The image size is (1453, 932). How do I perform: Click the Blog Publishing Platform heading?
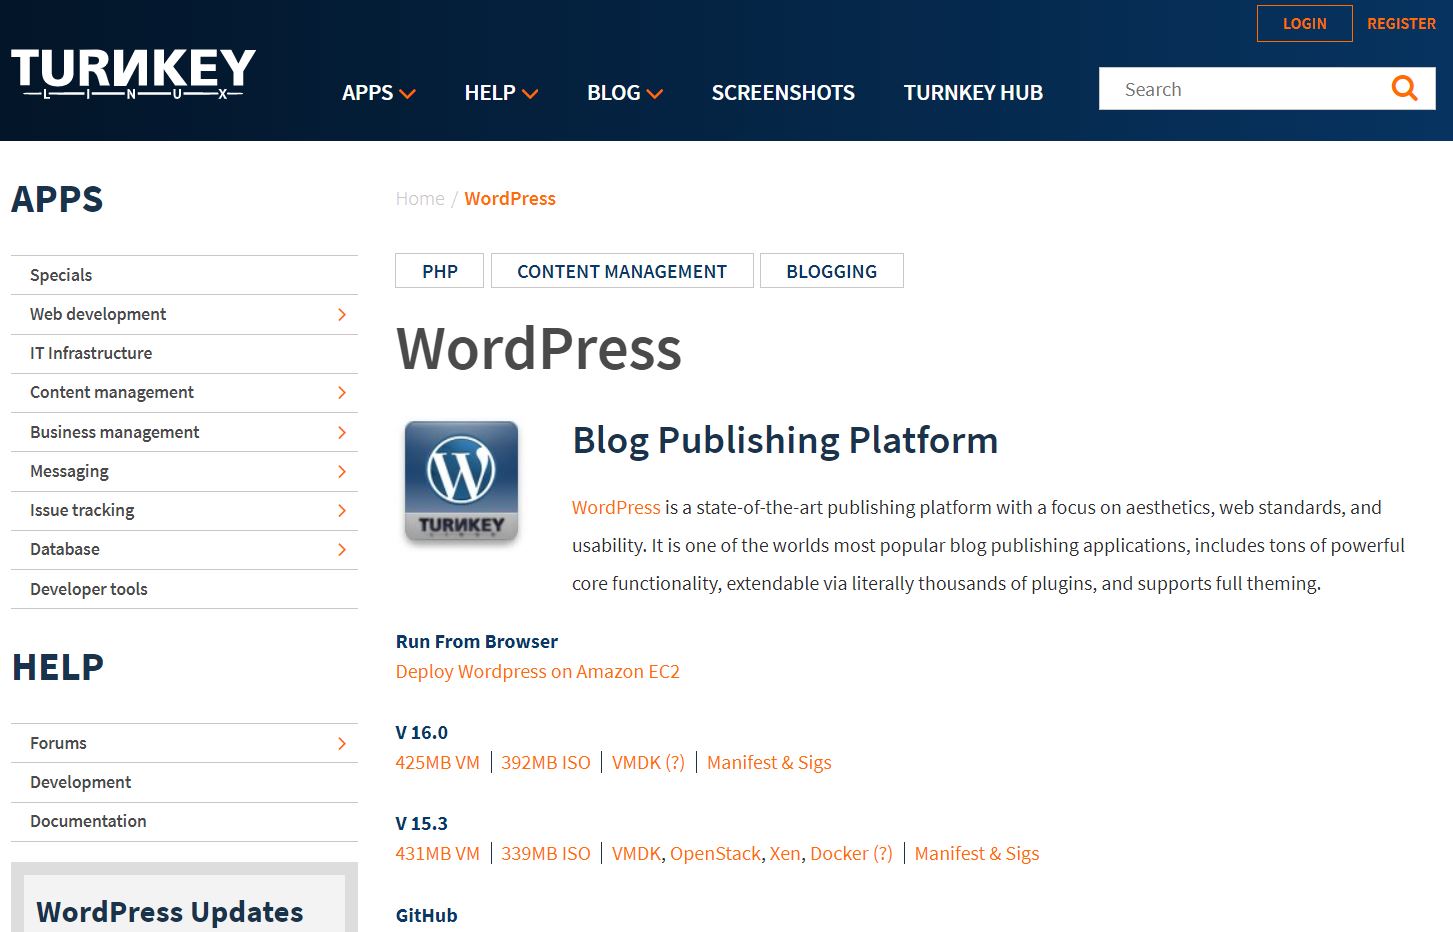[785, 440]
